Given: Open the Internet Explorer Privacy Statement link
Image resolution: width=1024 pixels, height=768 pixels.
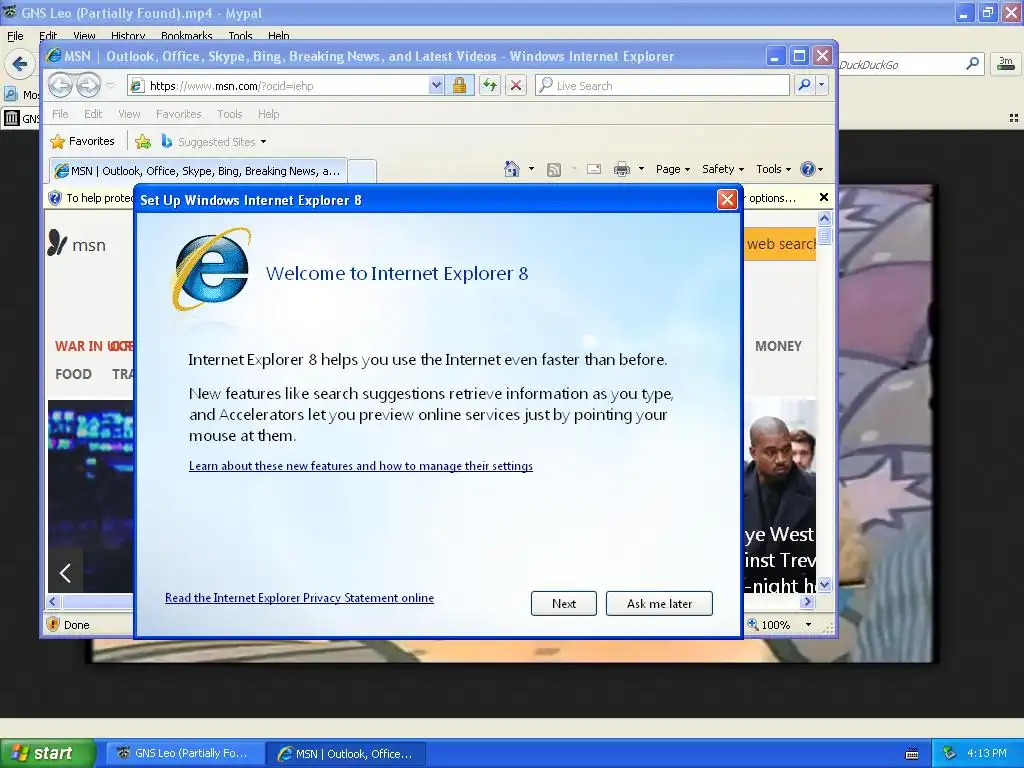Looking at the screenshot, I should (x=299, y=598).
